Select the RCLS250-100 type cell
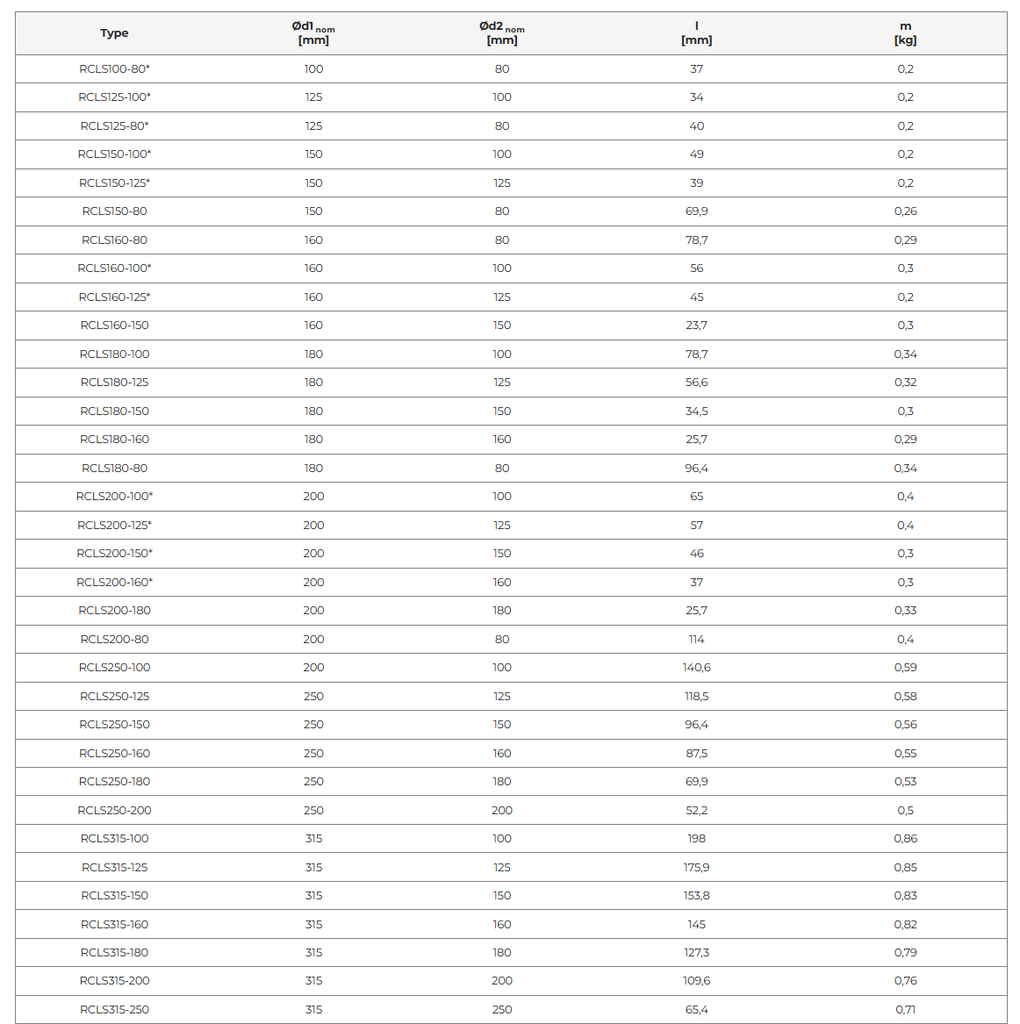Image resolution: width=1020 pixels, height=1024 pixels. tap(114, 667)
